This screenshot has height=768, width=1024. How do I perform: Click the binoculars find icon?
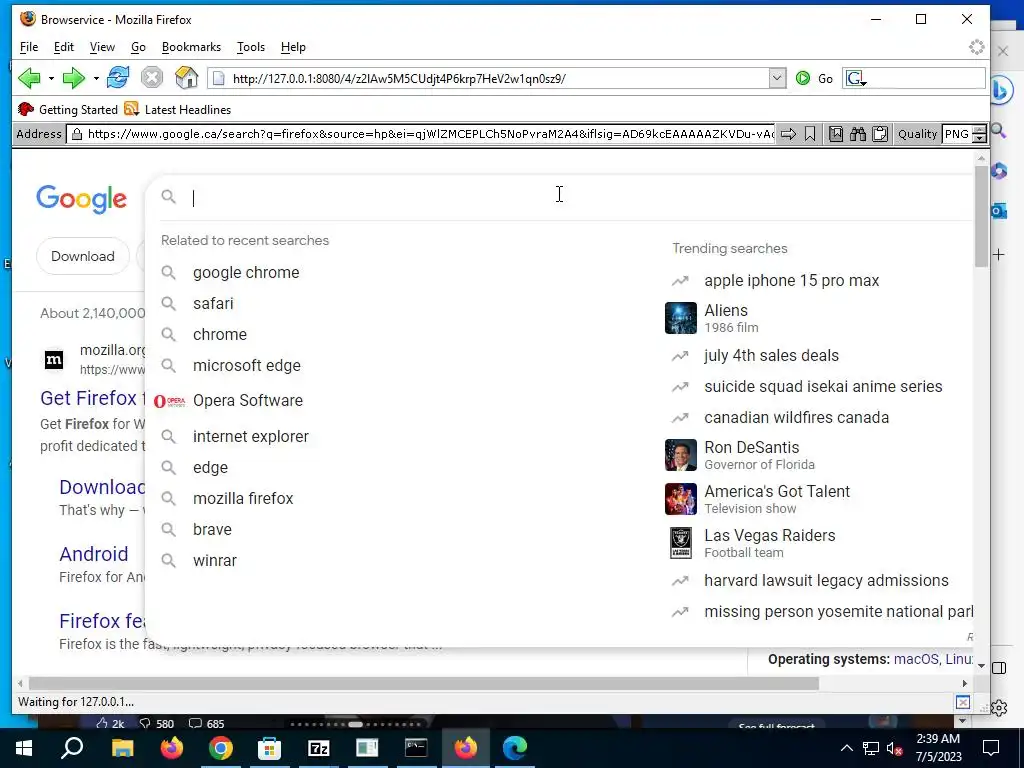[857, 134]
